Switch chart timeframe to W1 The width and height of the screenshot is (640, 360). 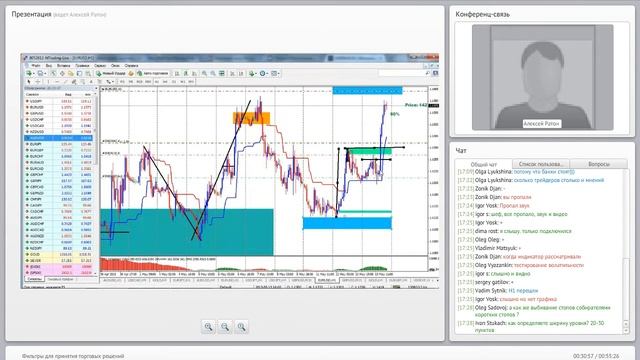pos(182,82)
